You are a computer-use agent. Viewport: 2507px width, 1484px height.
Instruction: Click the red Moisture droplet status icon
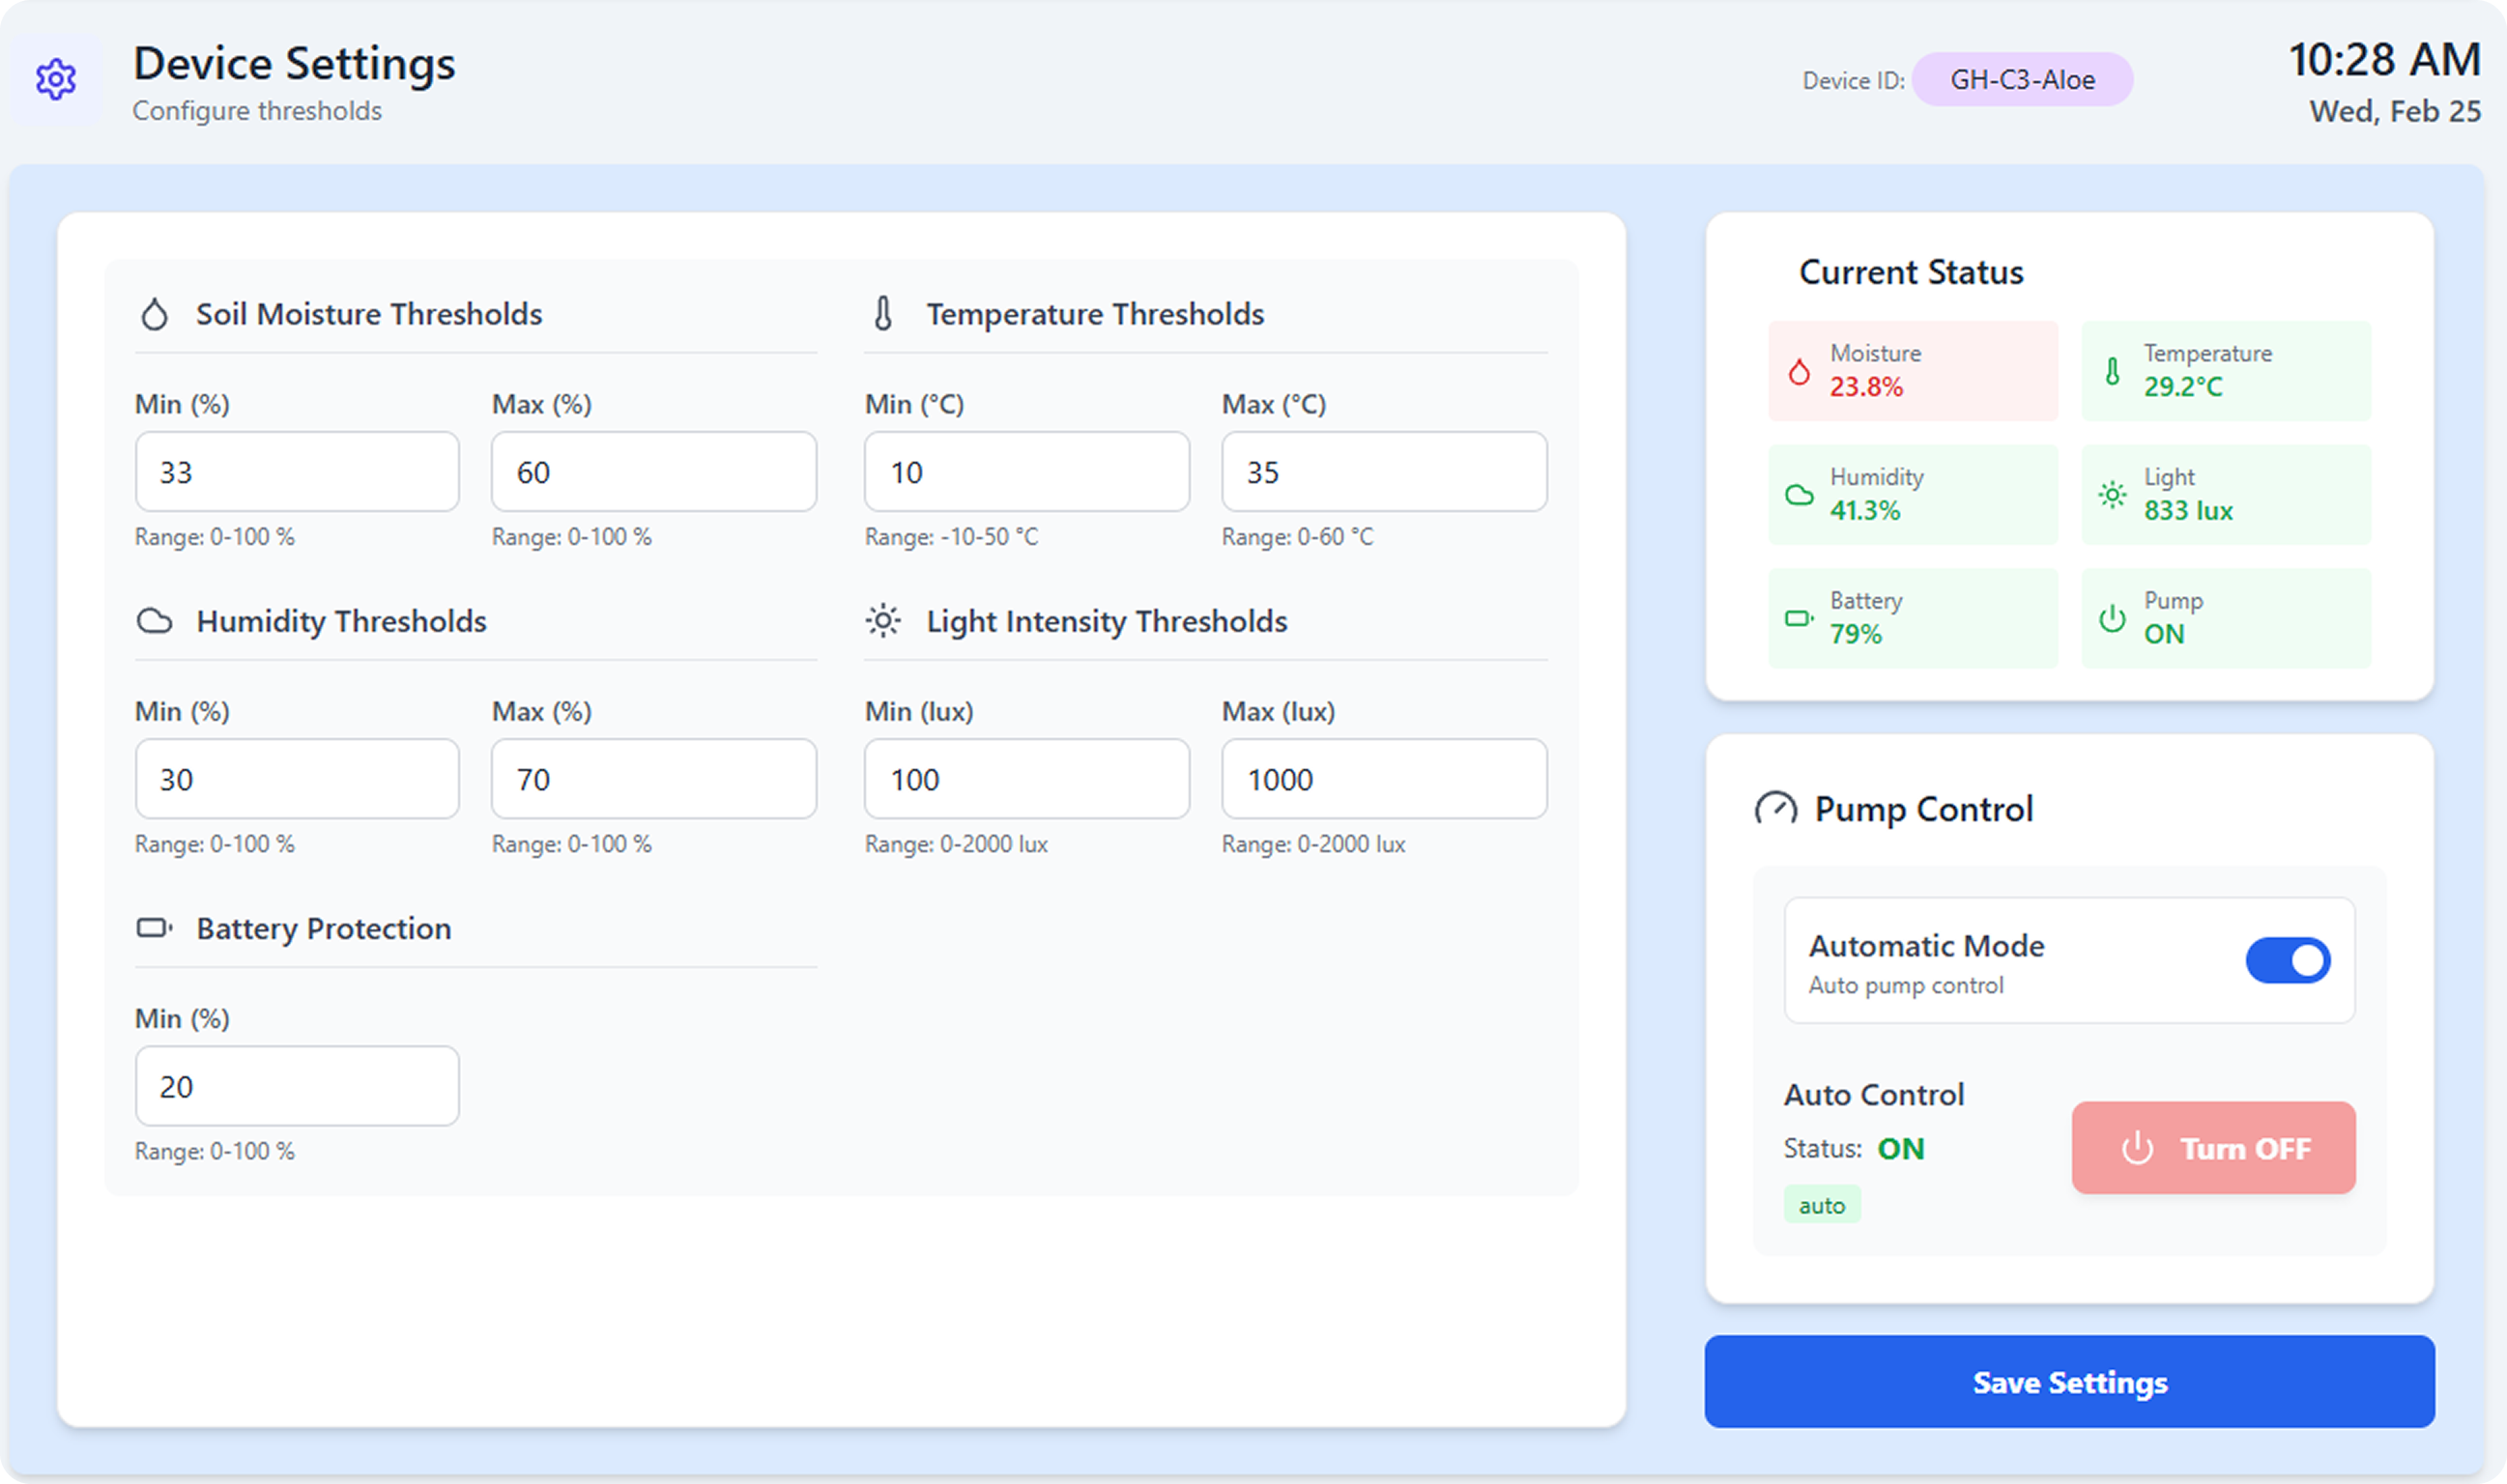tap(1799, 371)
